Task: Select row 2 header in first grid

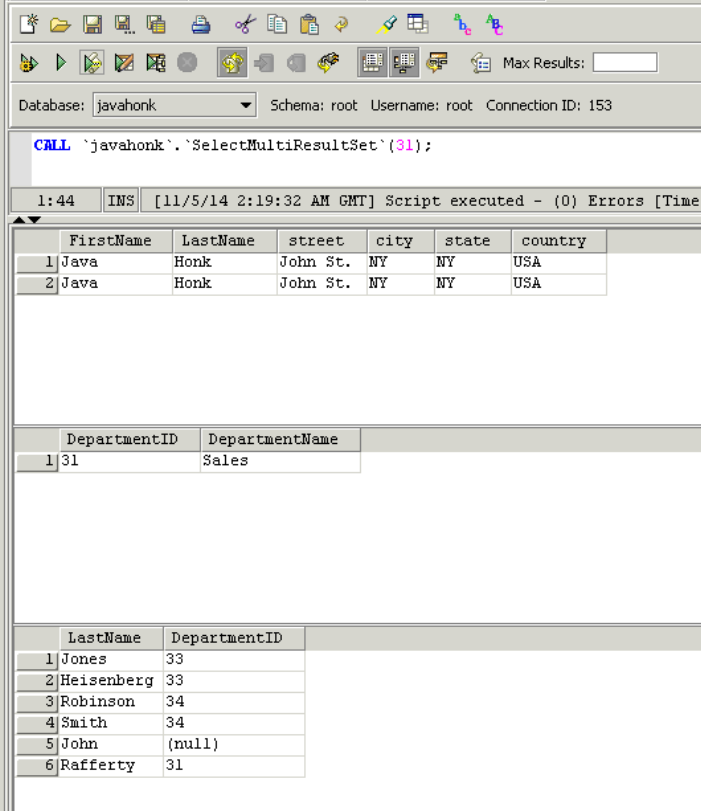Action: (x=37, y=283)
